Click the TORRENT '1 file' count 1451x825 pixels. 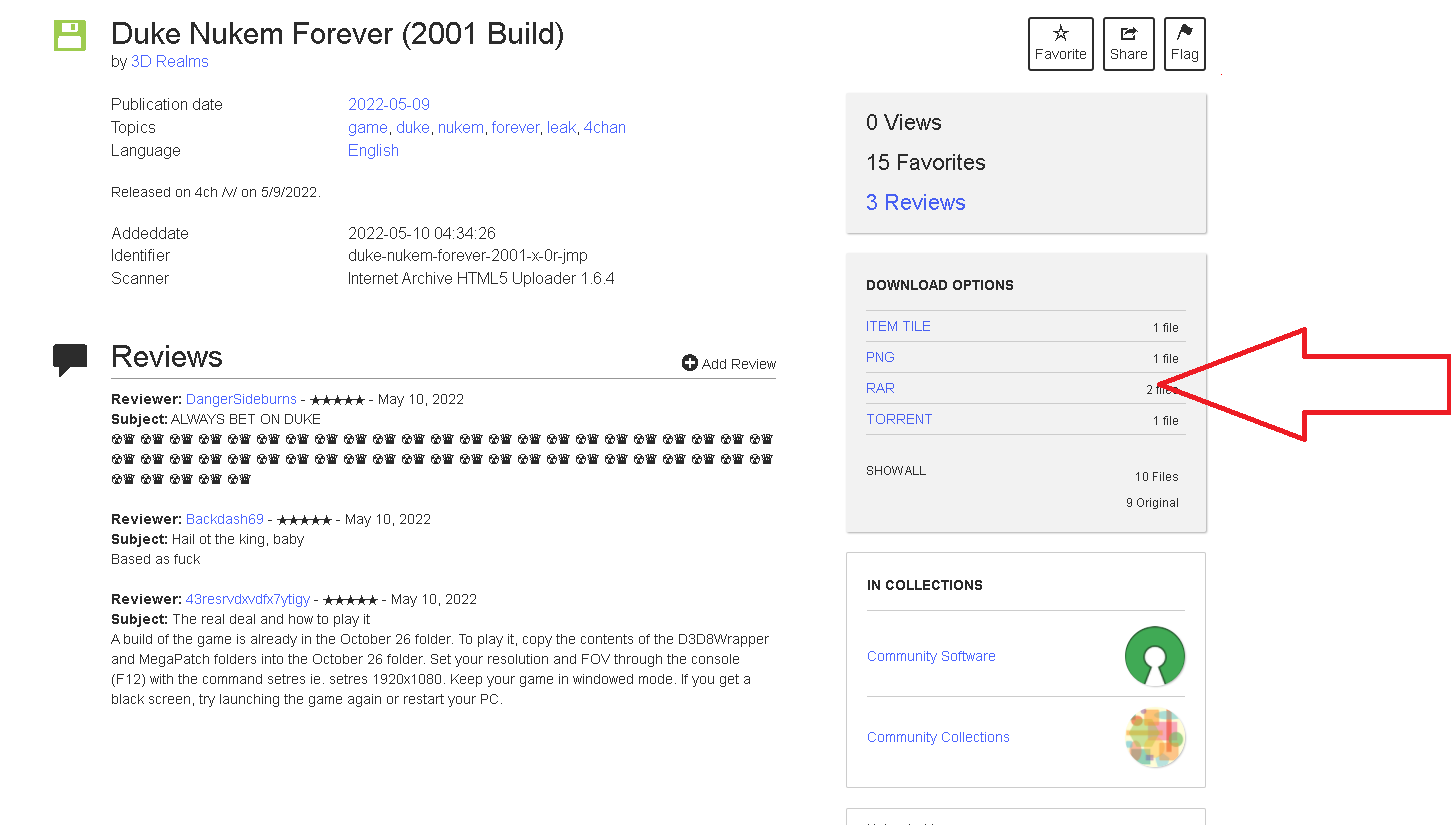coord(1166,421)
